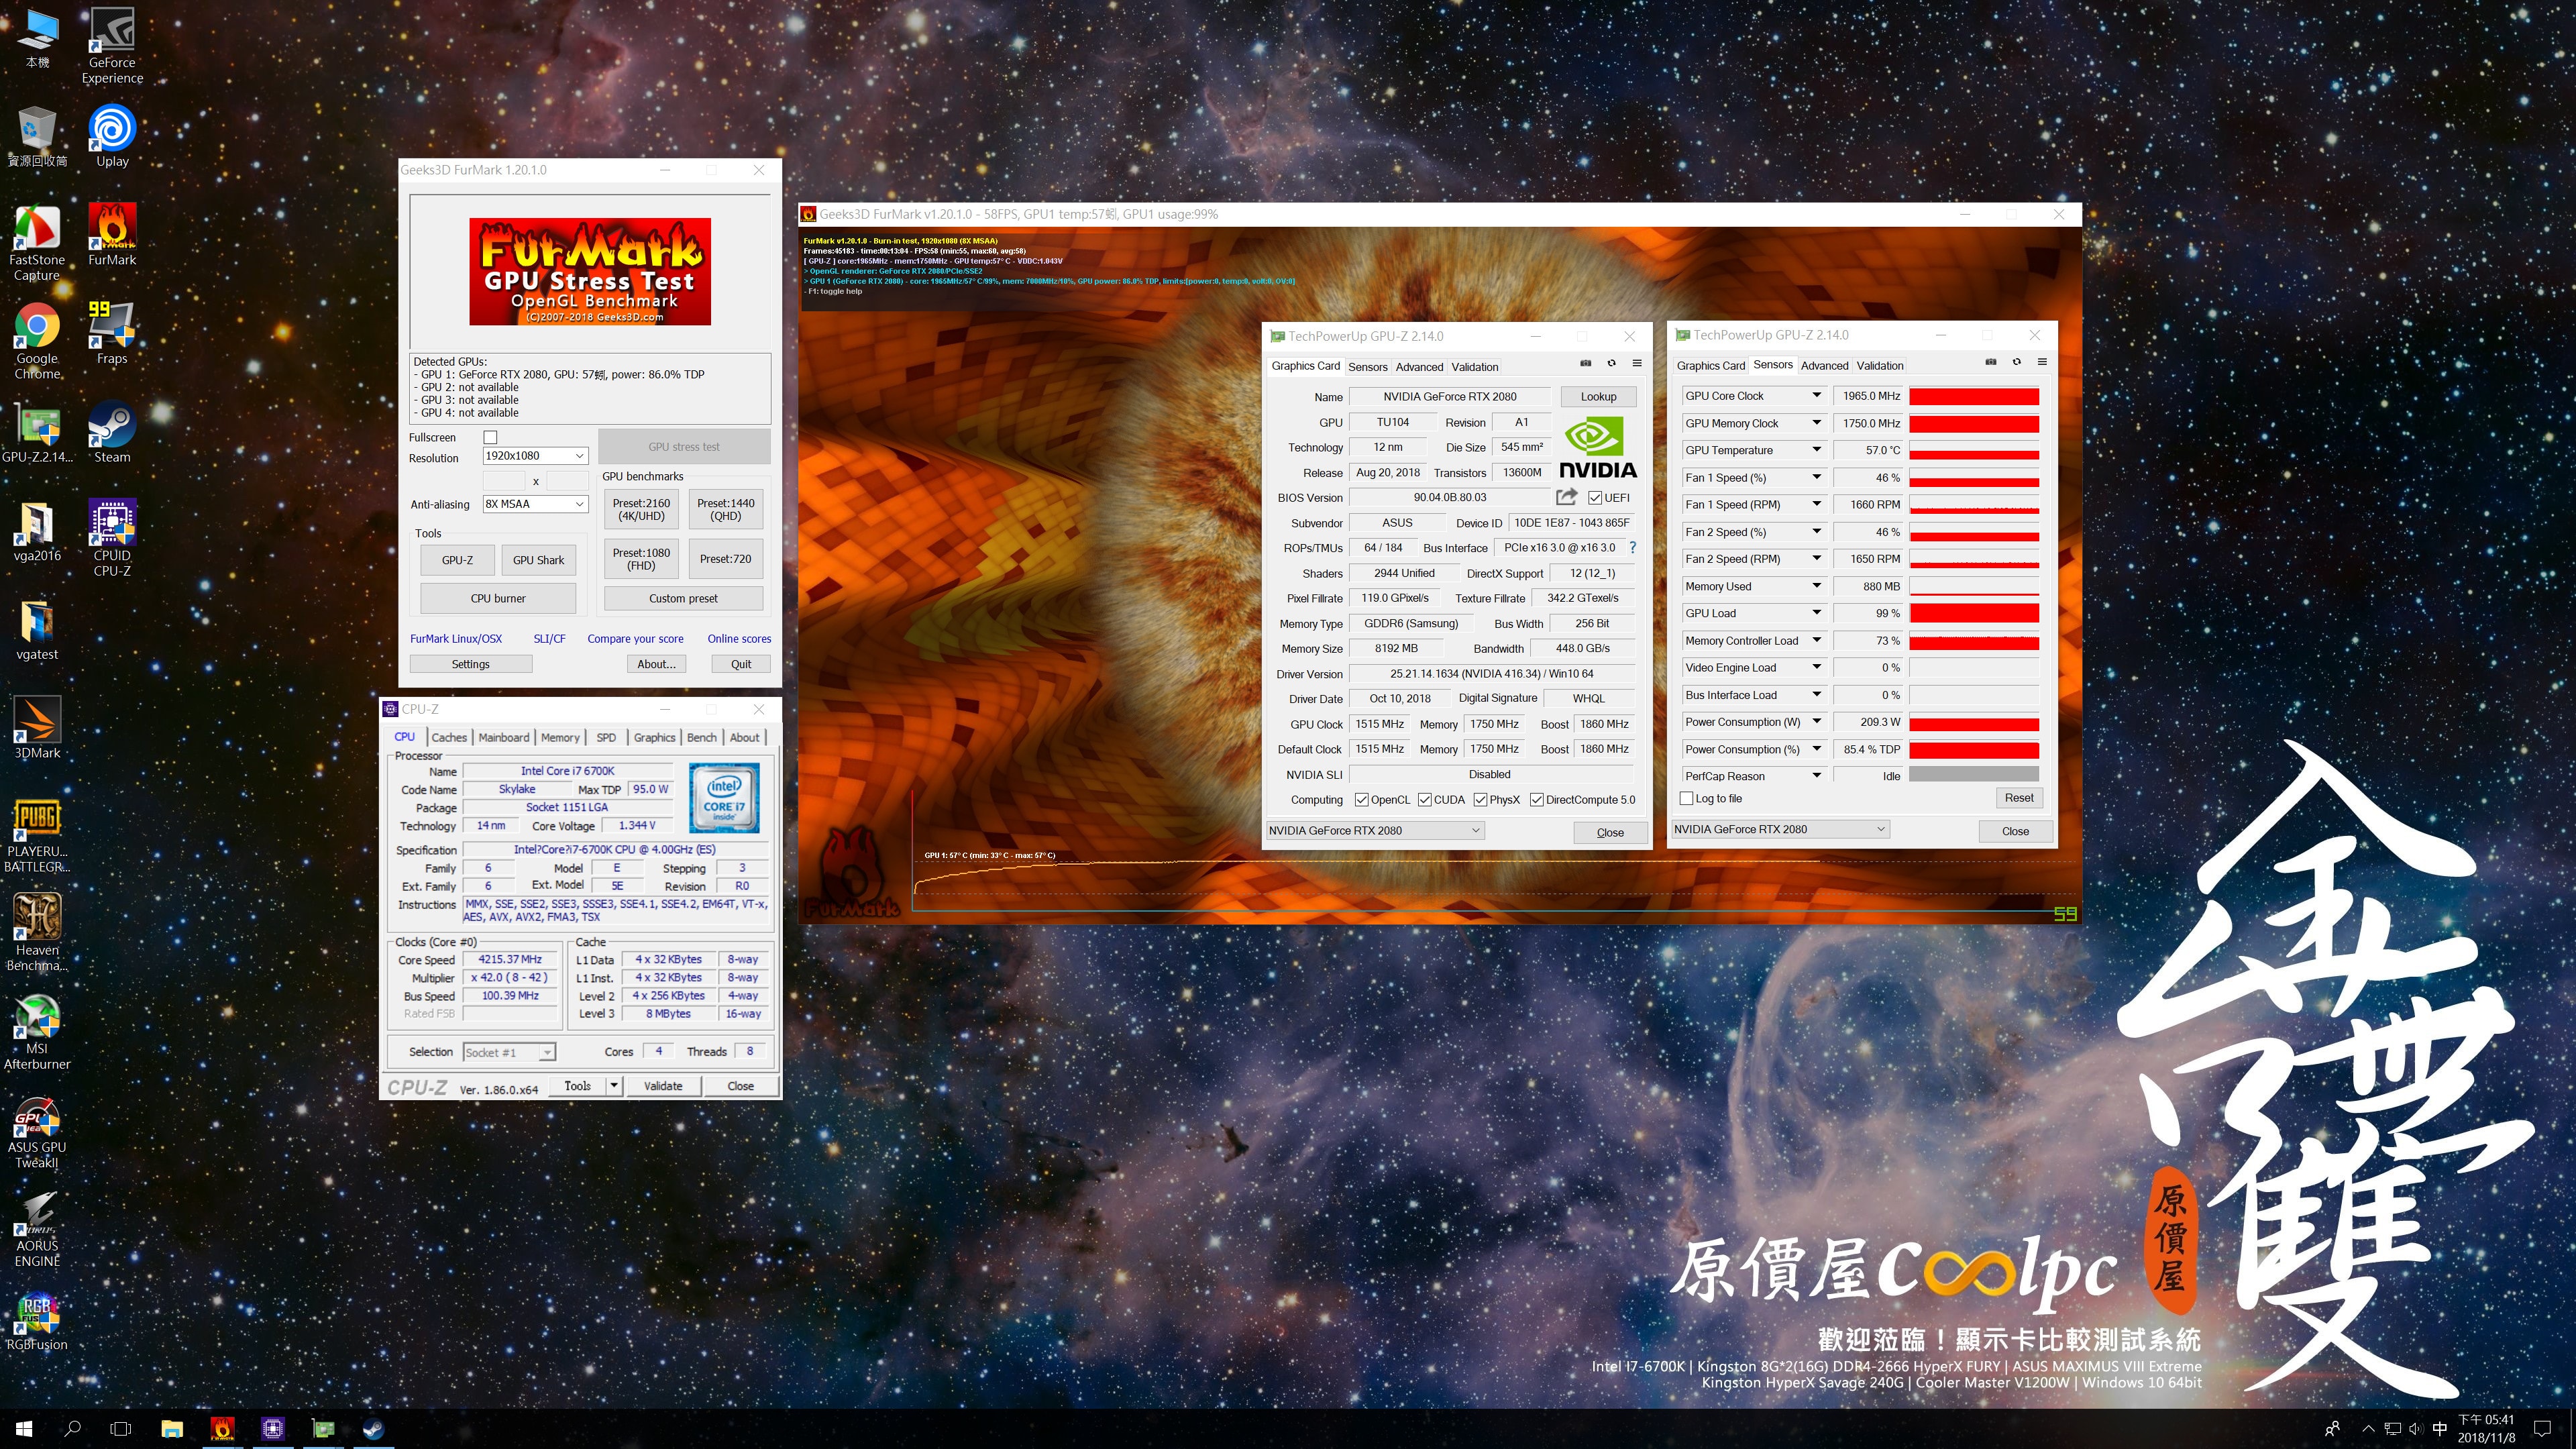Enable the FurMark Fullscreen checkbox

pyautogui.click(x=490, y=437)
